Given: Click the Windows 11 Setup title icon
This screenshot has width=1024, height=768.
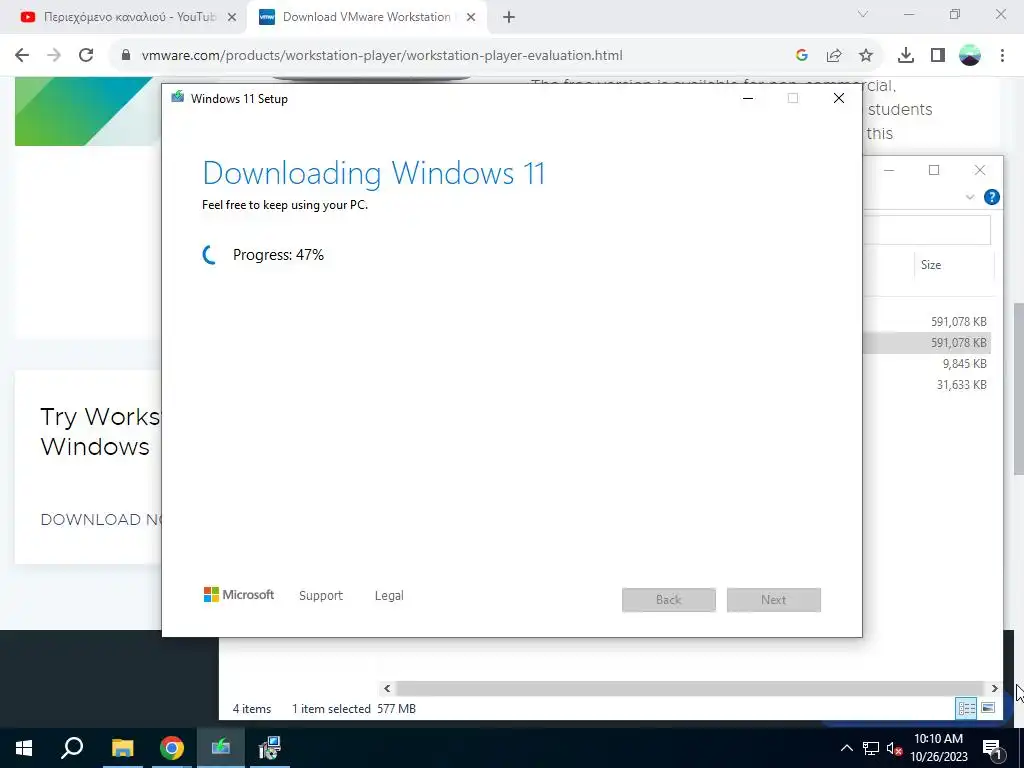Looking at the screenshot, I should (178, 98).
